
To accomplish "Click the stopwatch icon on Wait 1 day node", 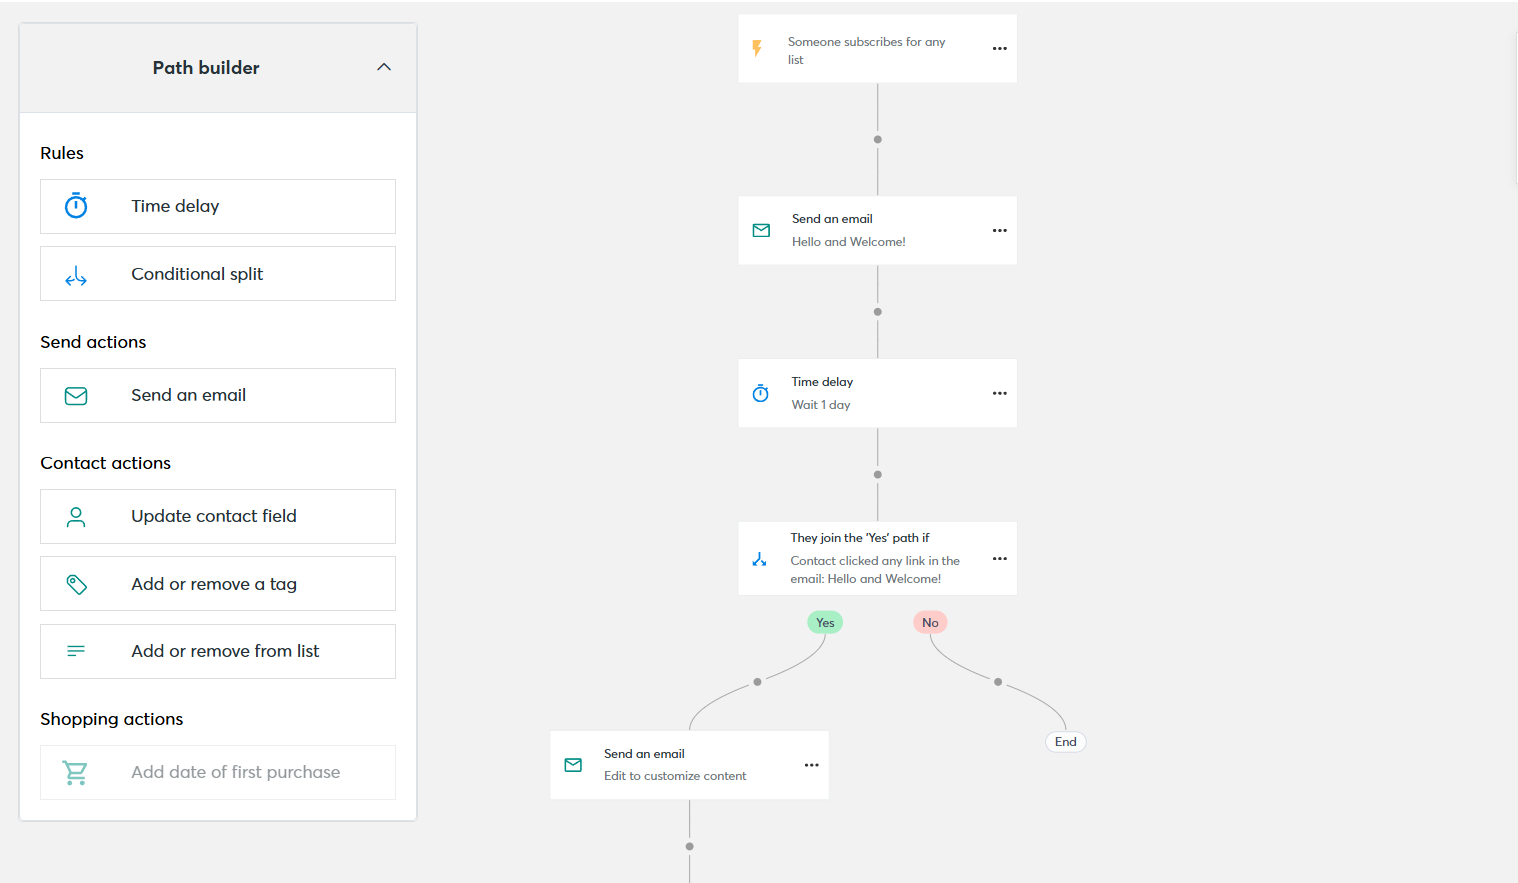I will click(x=761, y=393).
